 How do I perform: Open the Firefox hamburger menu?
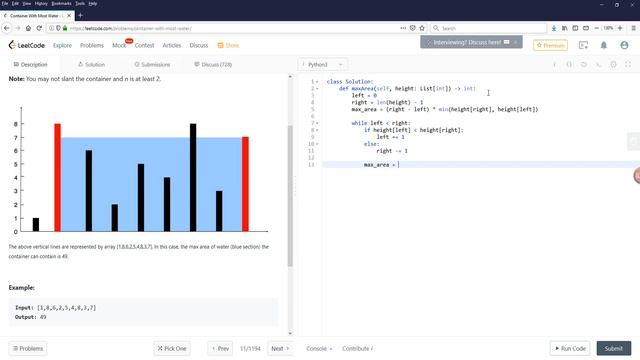pyautogui.click(x=633, y=28)
